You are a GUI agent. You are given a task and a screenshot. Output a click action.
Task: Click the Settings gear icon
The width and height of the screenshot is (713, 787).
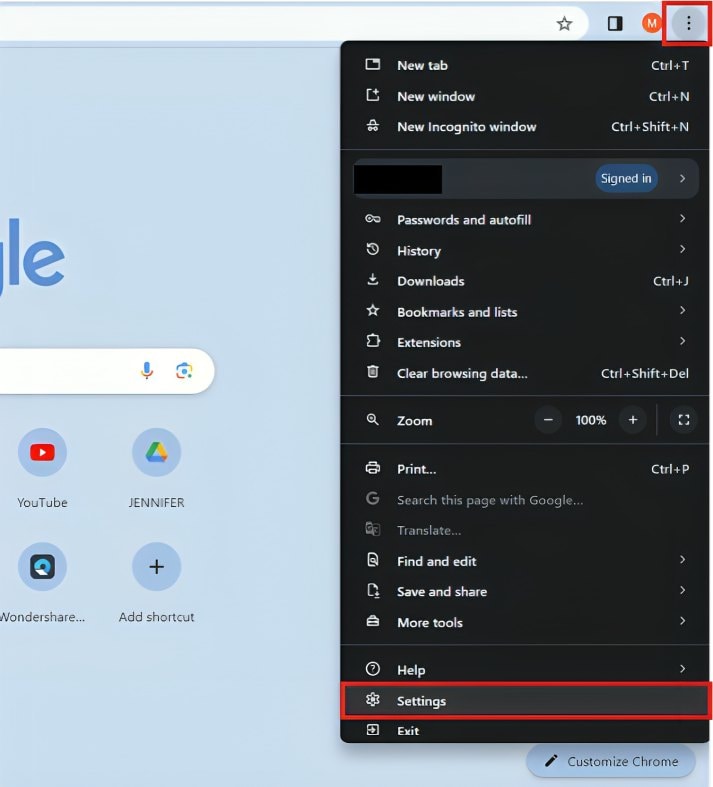pyautogui.click(x=373, y=699)
